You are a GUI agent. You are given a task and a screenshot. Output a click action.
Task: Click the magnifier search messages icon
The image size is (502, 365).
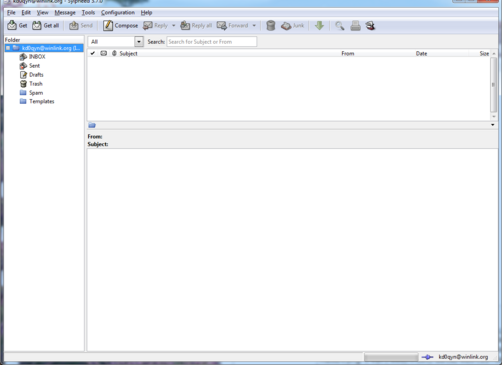point(340,26)
